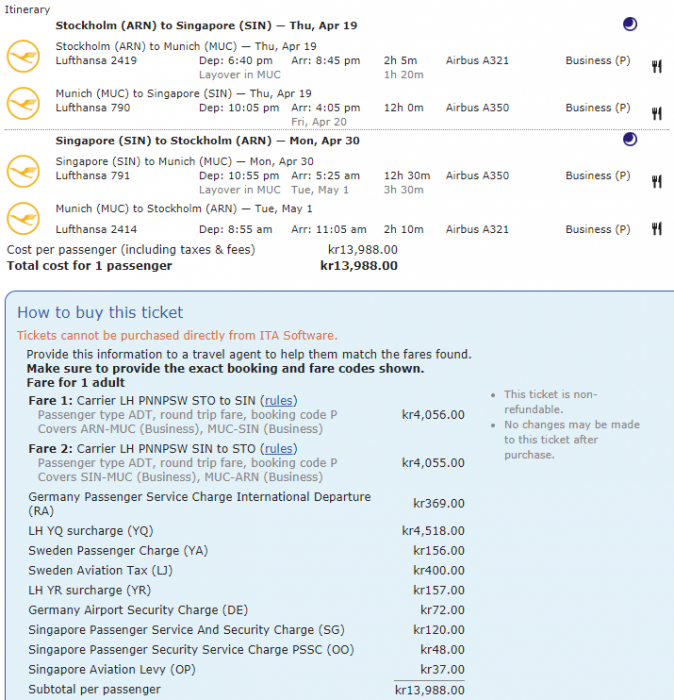This screenshot has height=700, width=674.
Task: Click the total cost for 1 passenger amount
Action: pos(358,266)
